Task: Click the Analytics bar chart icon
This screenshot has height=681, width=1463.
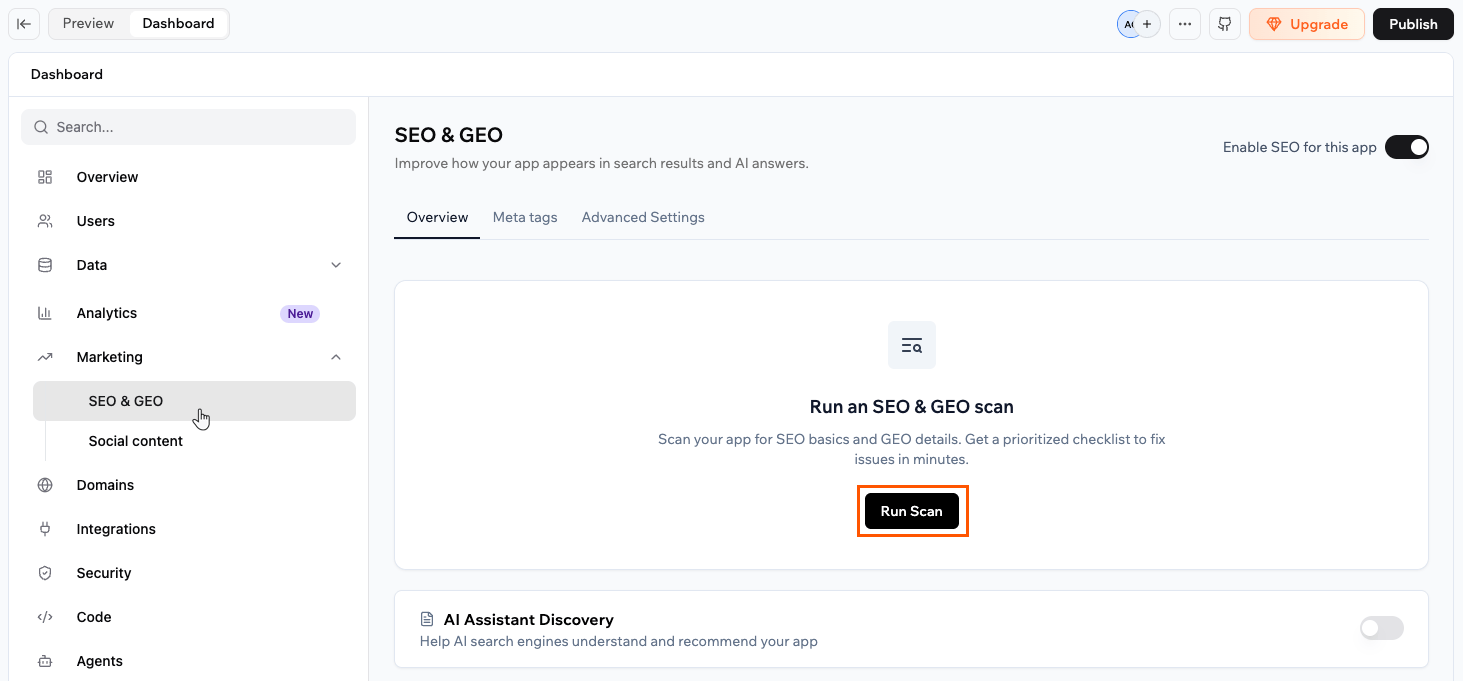Action: (45, 313)
